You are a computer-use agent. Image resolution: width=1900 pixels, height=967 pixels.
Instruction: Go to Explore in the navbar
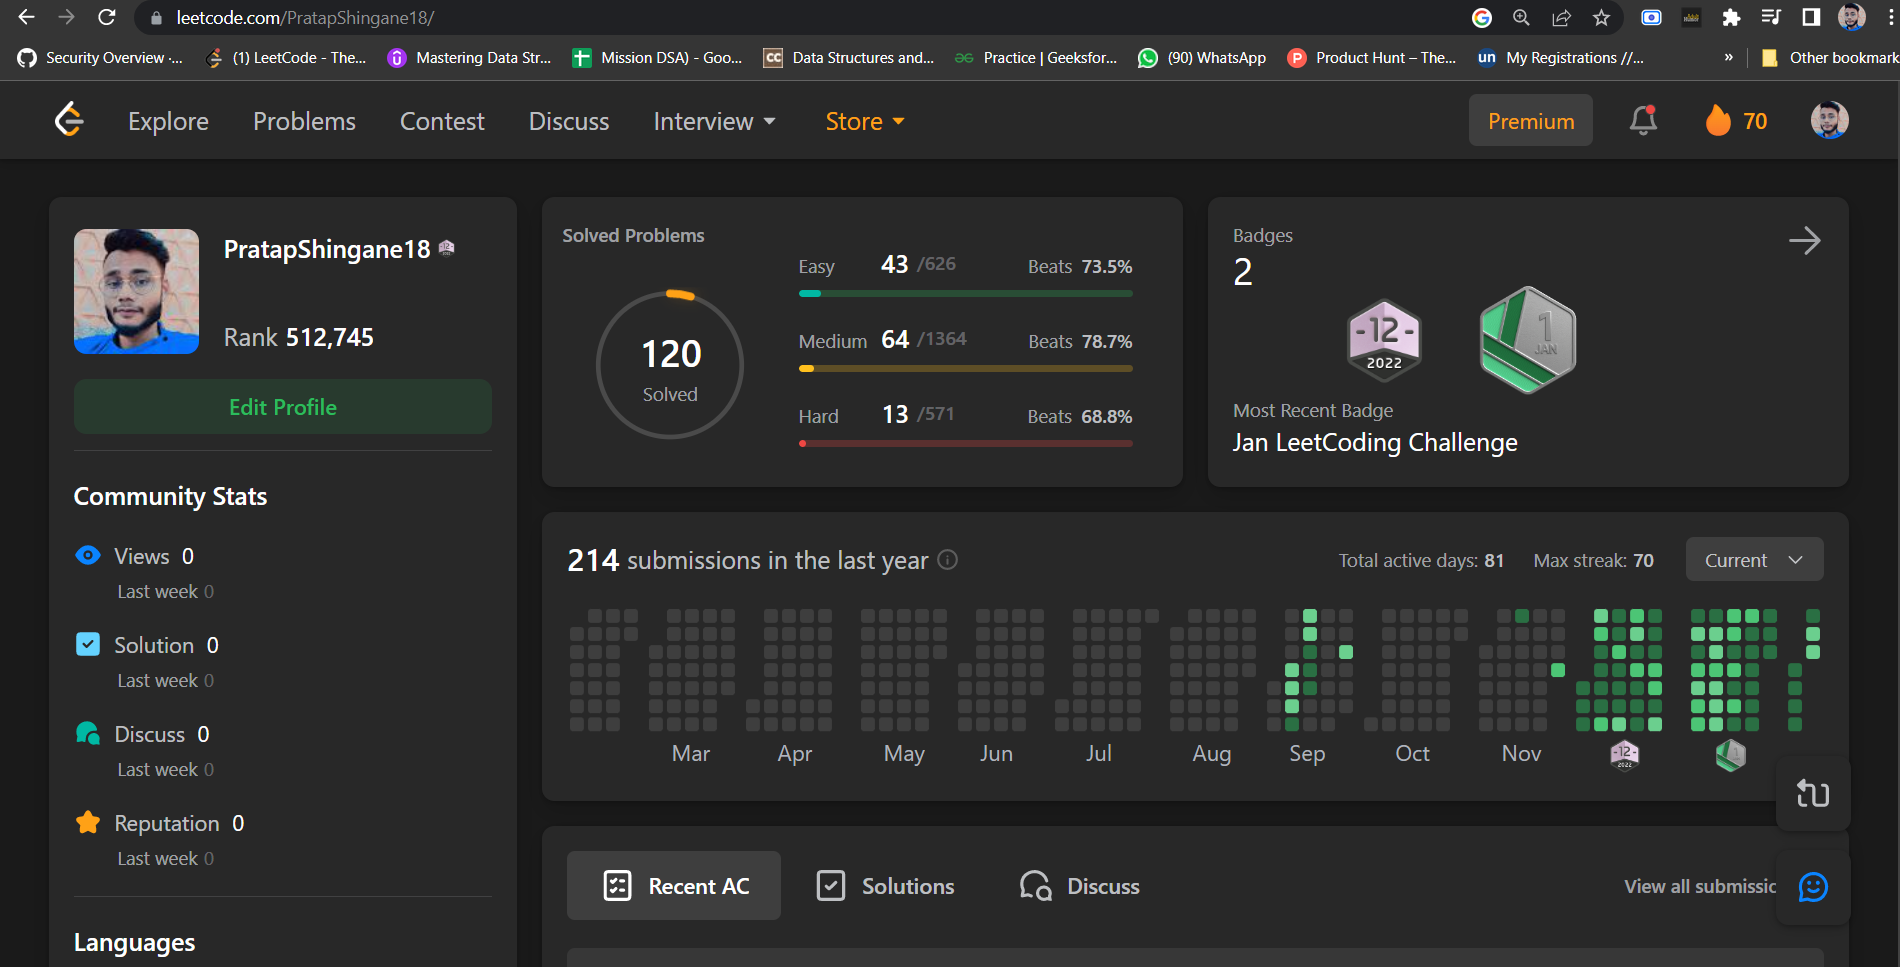click(x=168, y=121)
